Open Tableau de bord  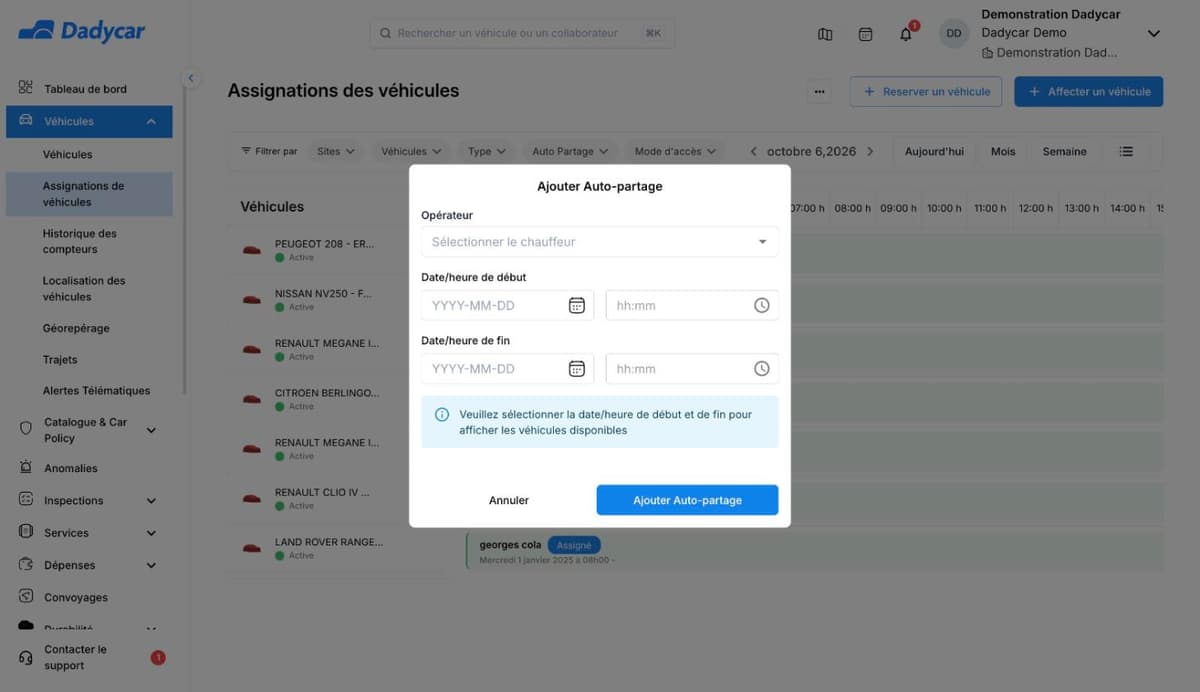85,89
